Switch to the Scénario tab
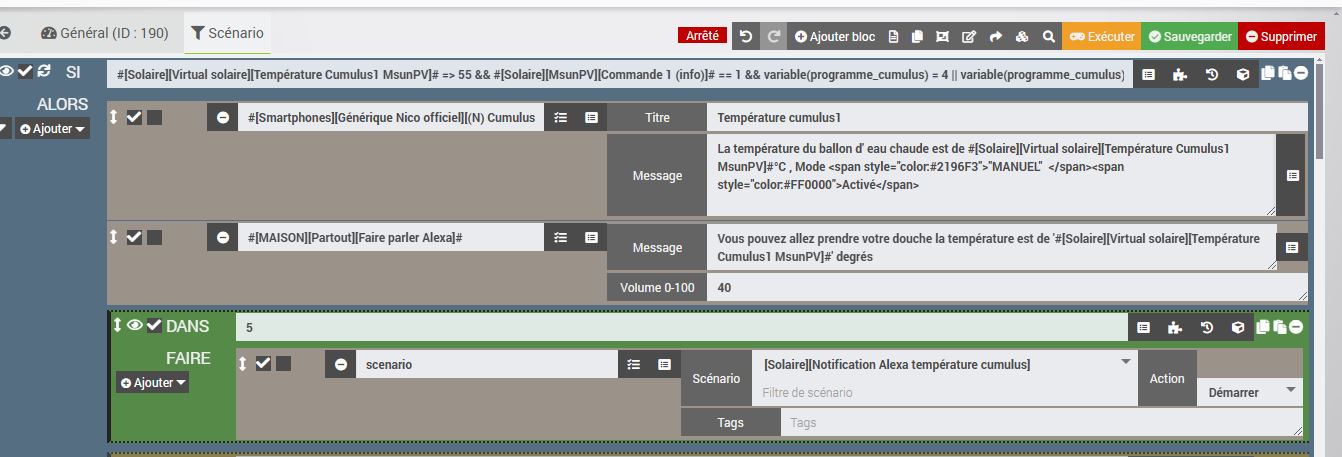Viewport: 1342px width, 457px height. (x=227, y=33)
